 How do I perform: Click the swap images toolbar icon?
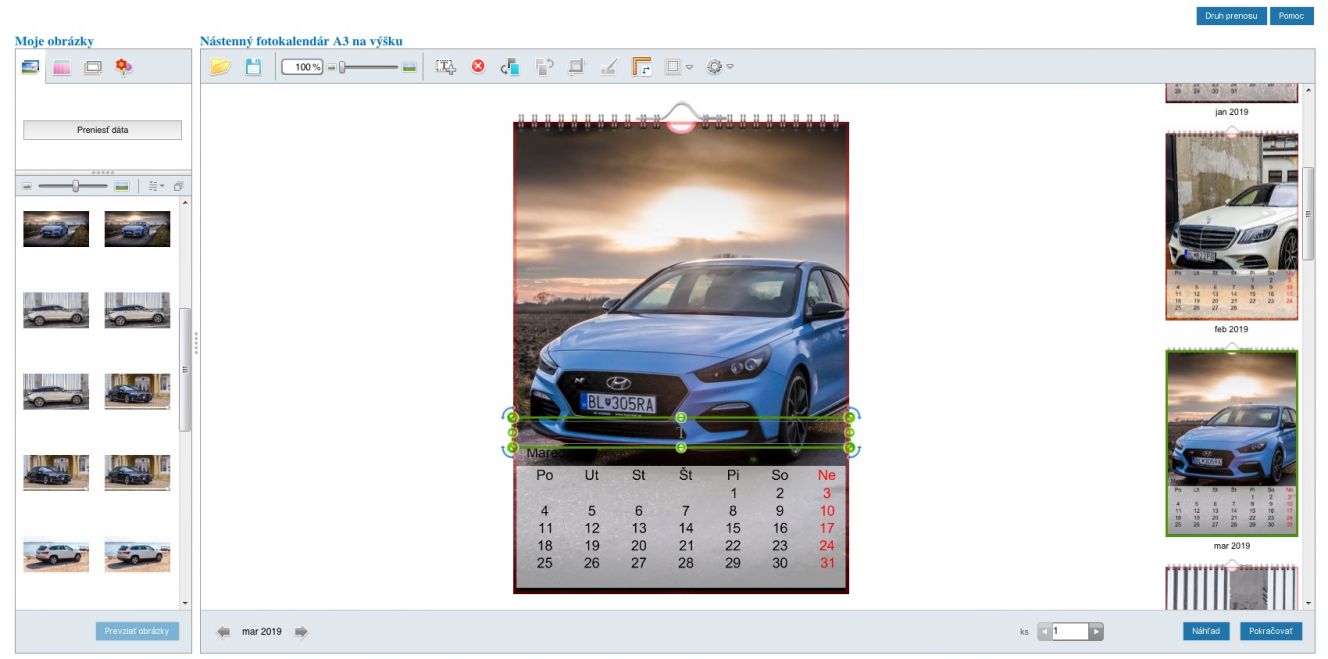(511, 67)
